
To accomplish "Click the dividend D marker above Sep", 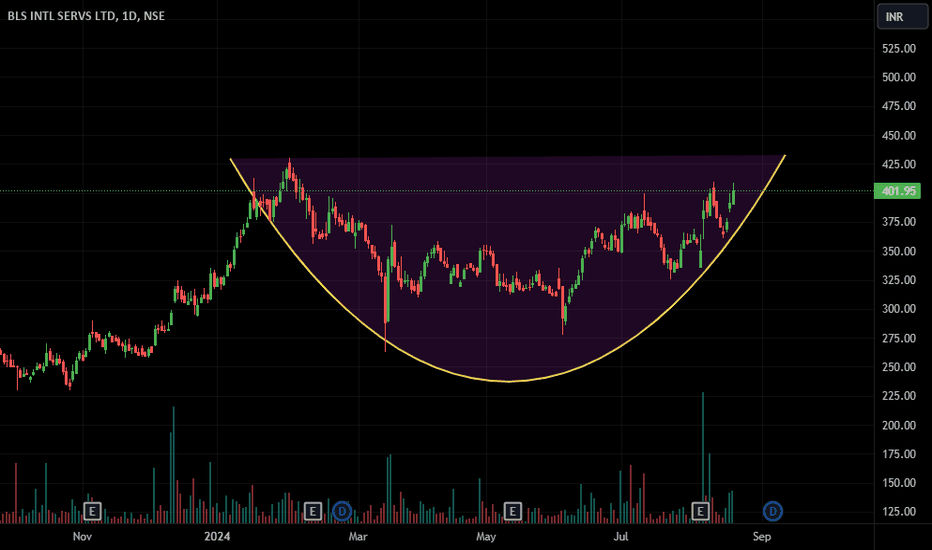I will (x=773, y=511).
